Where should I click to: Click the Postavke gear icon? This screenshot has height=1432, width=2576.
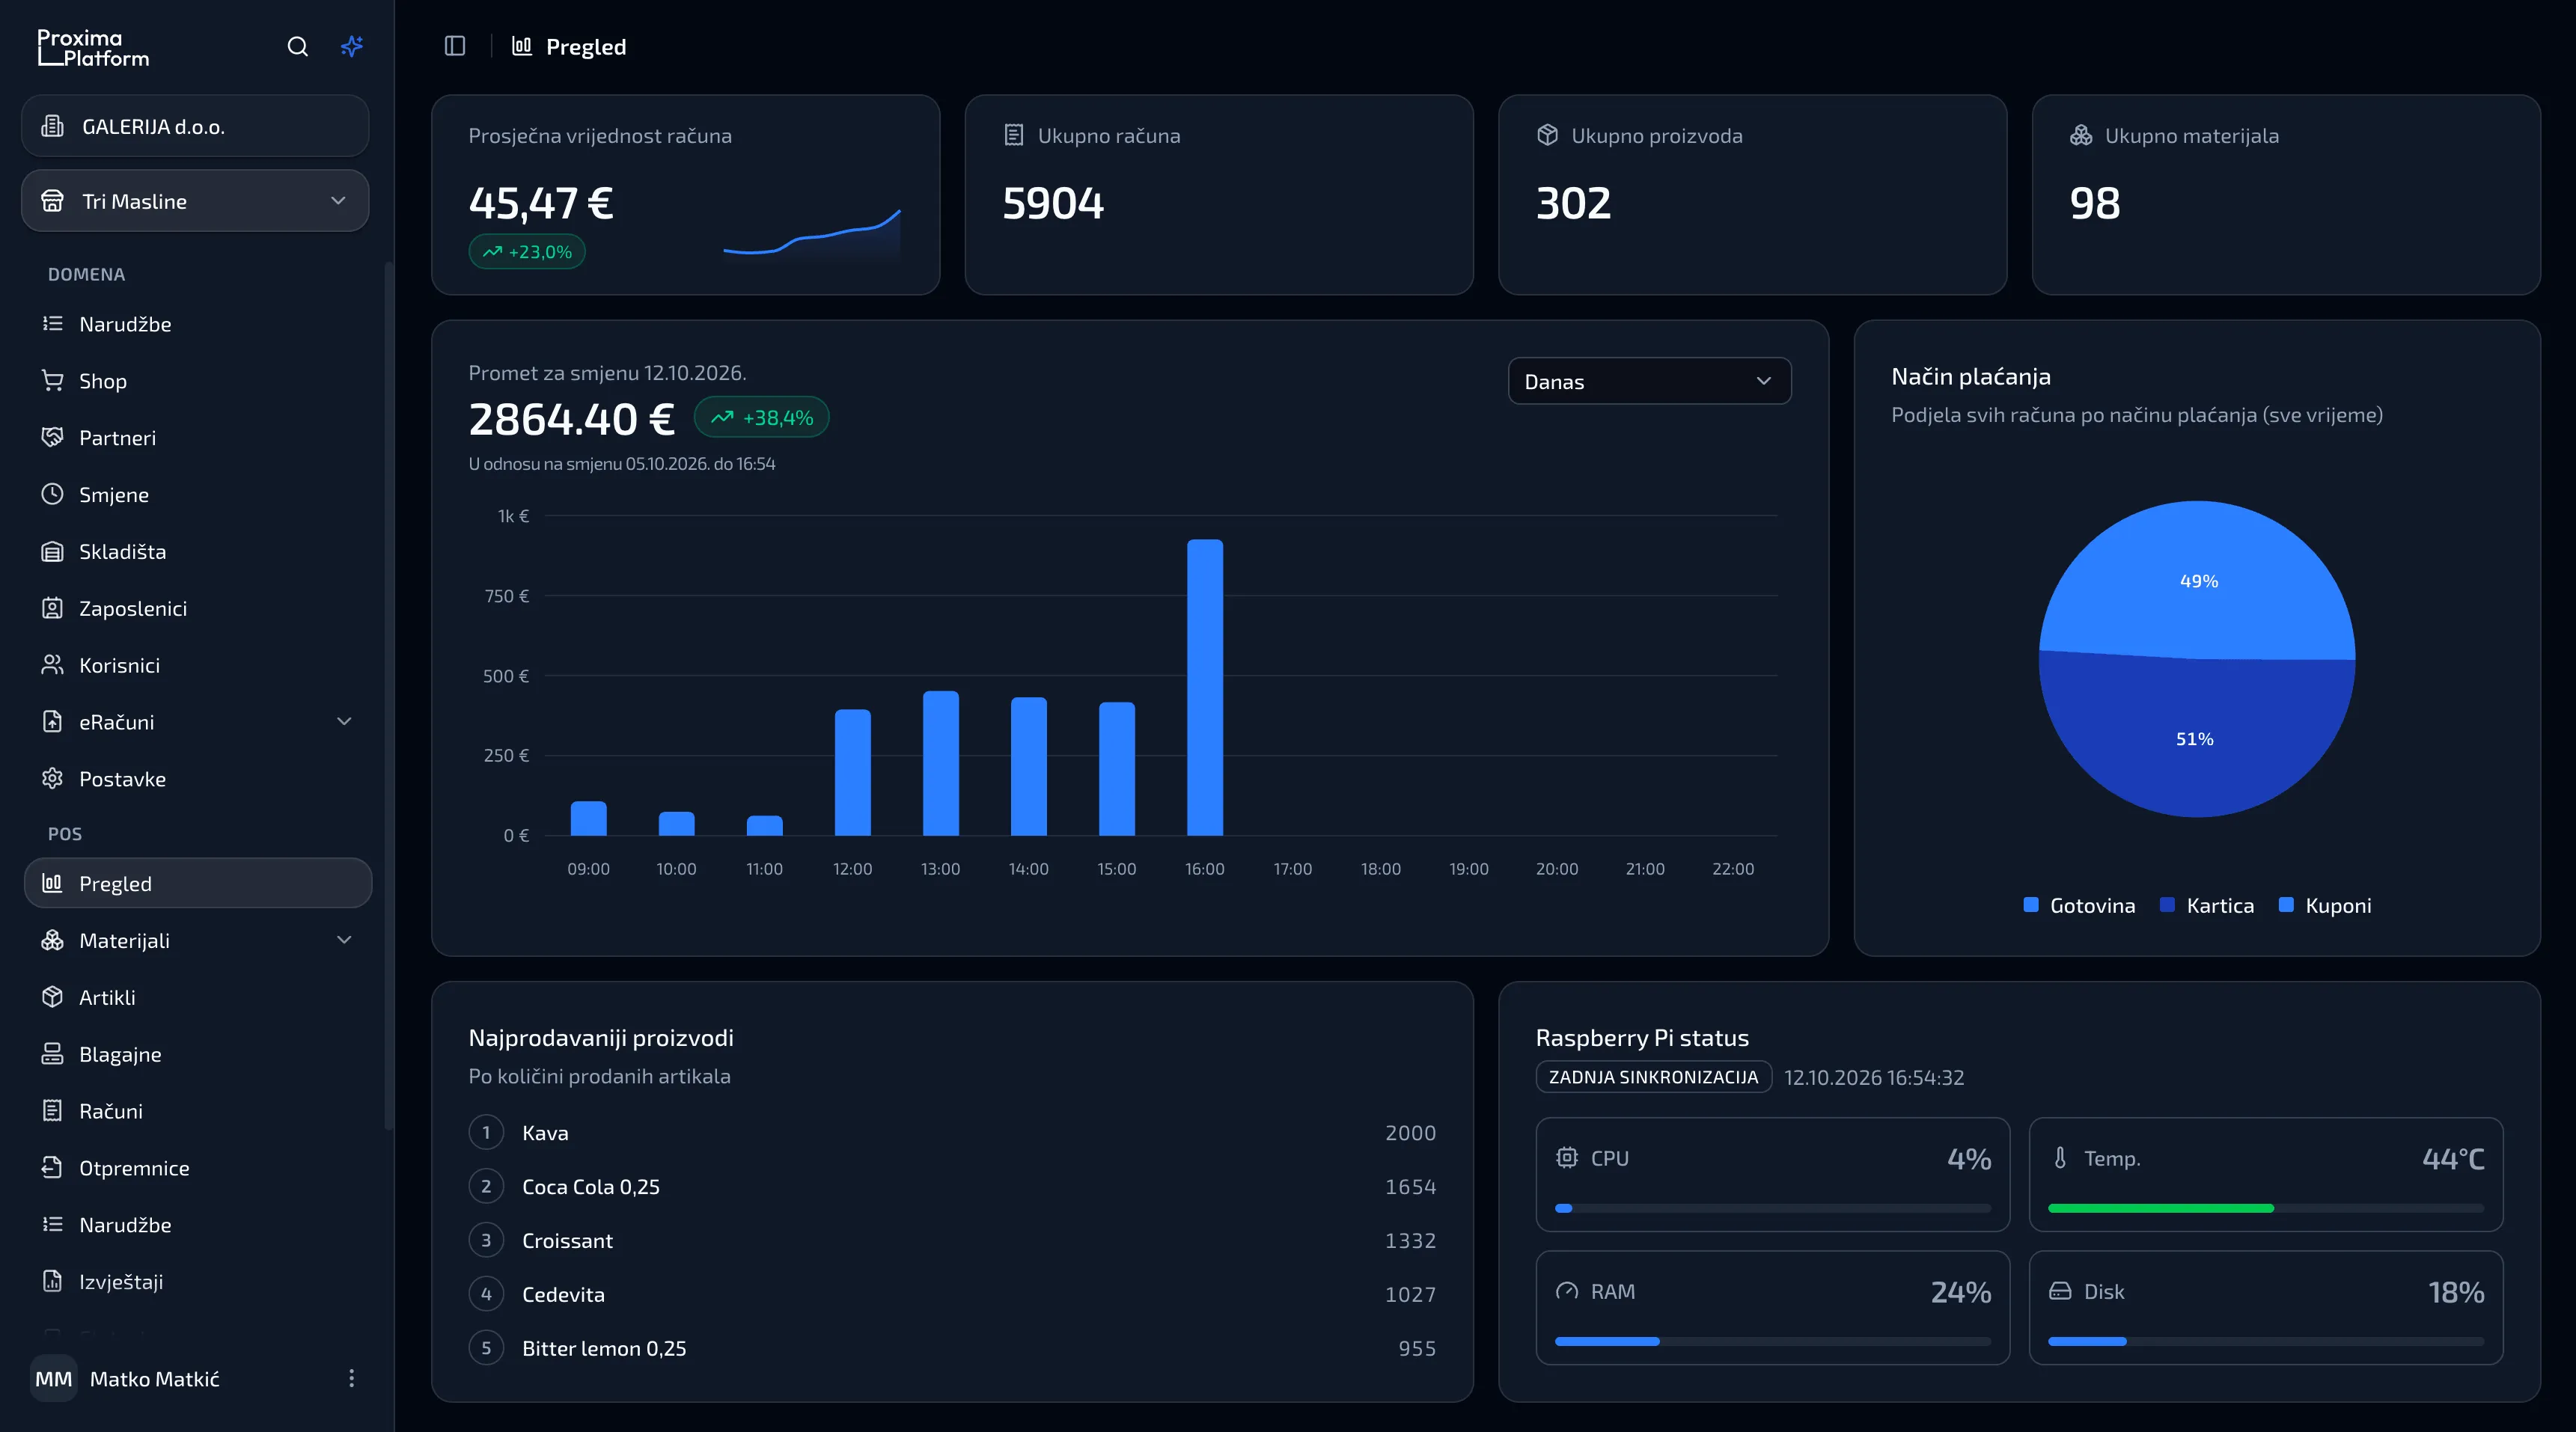pyautogui.click(x=53, y=778)
